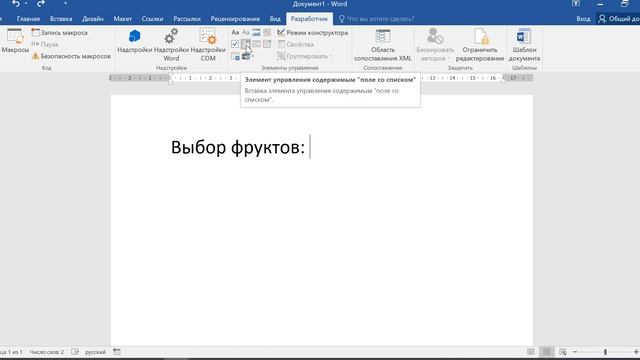Open Надстройки COM dialog
The height and width of the screenshot is (360, 640).
pyautogui.click(x=208, y=45)
